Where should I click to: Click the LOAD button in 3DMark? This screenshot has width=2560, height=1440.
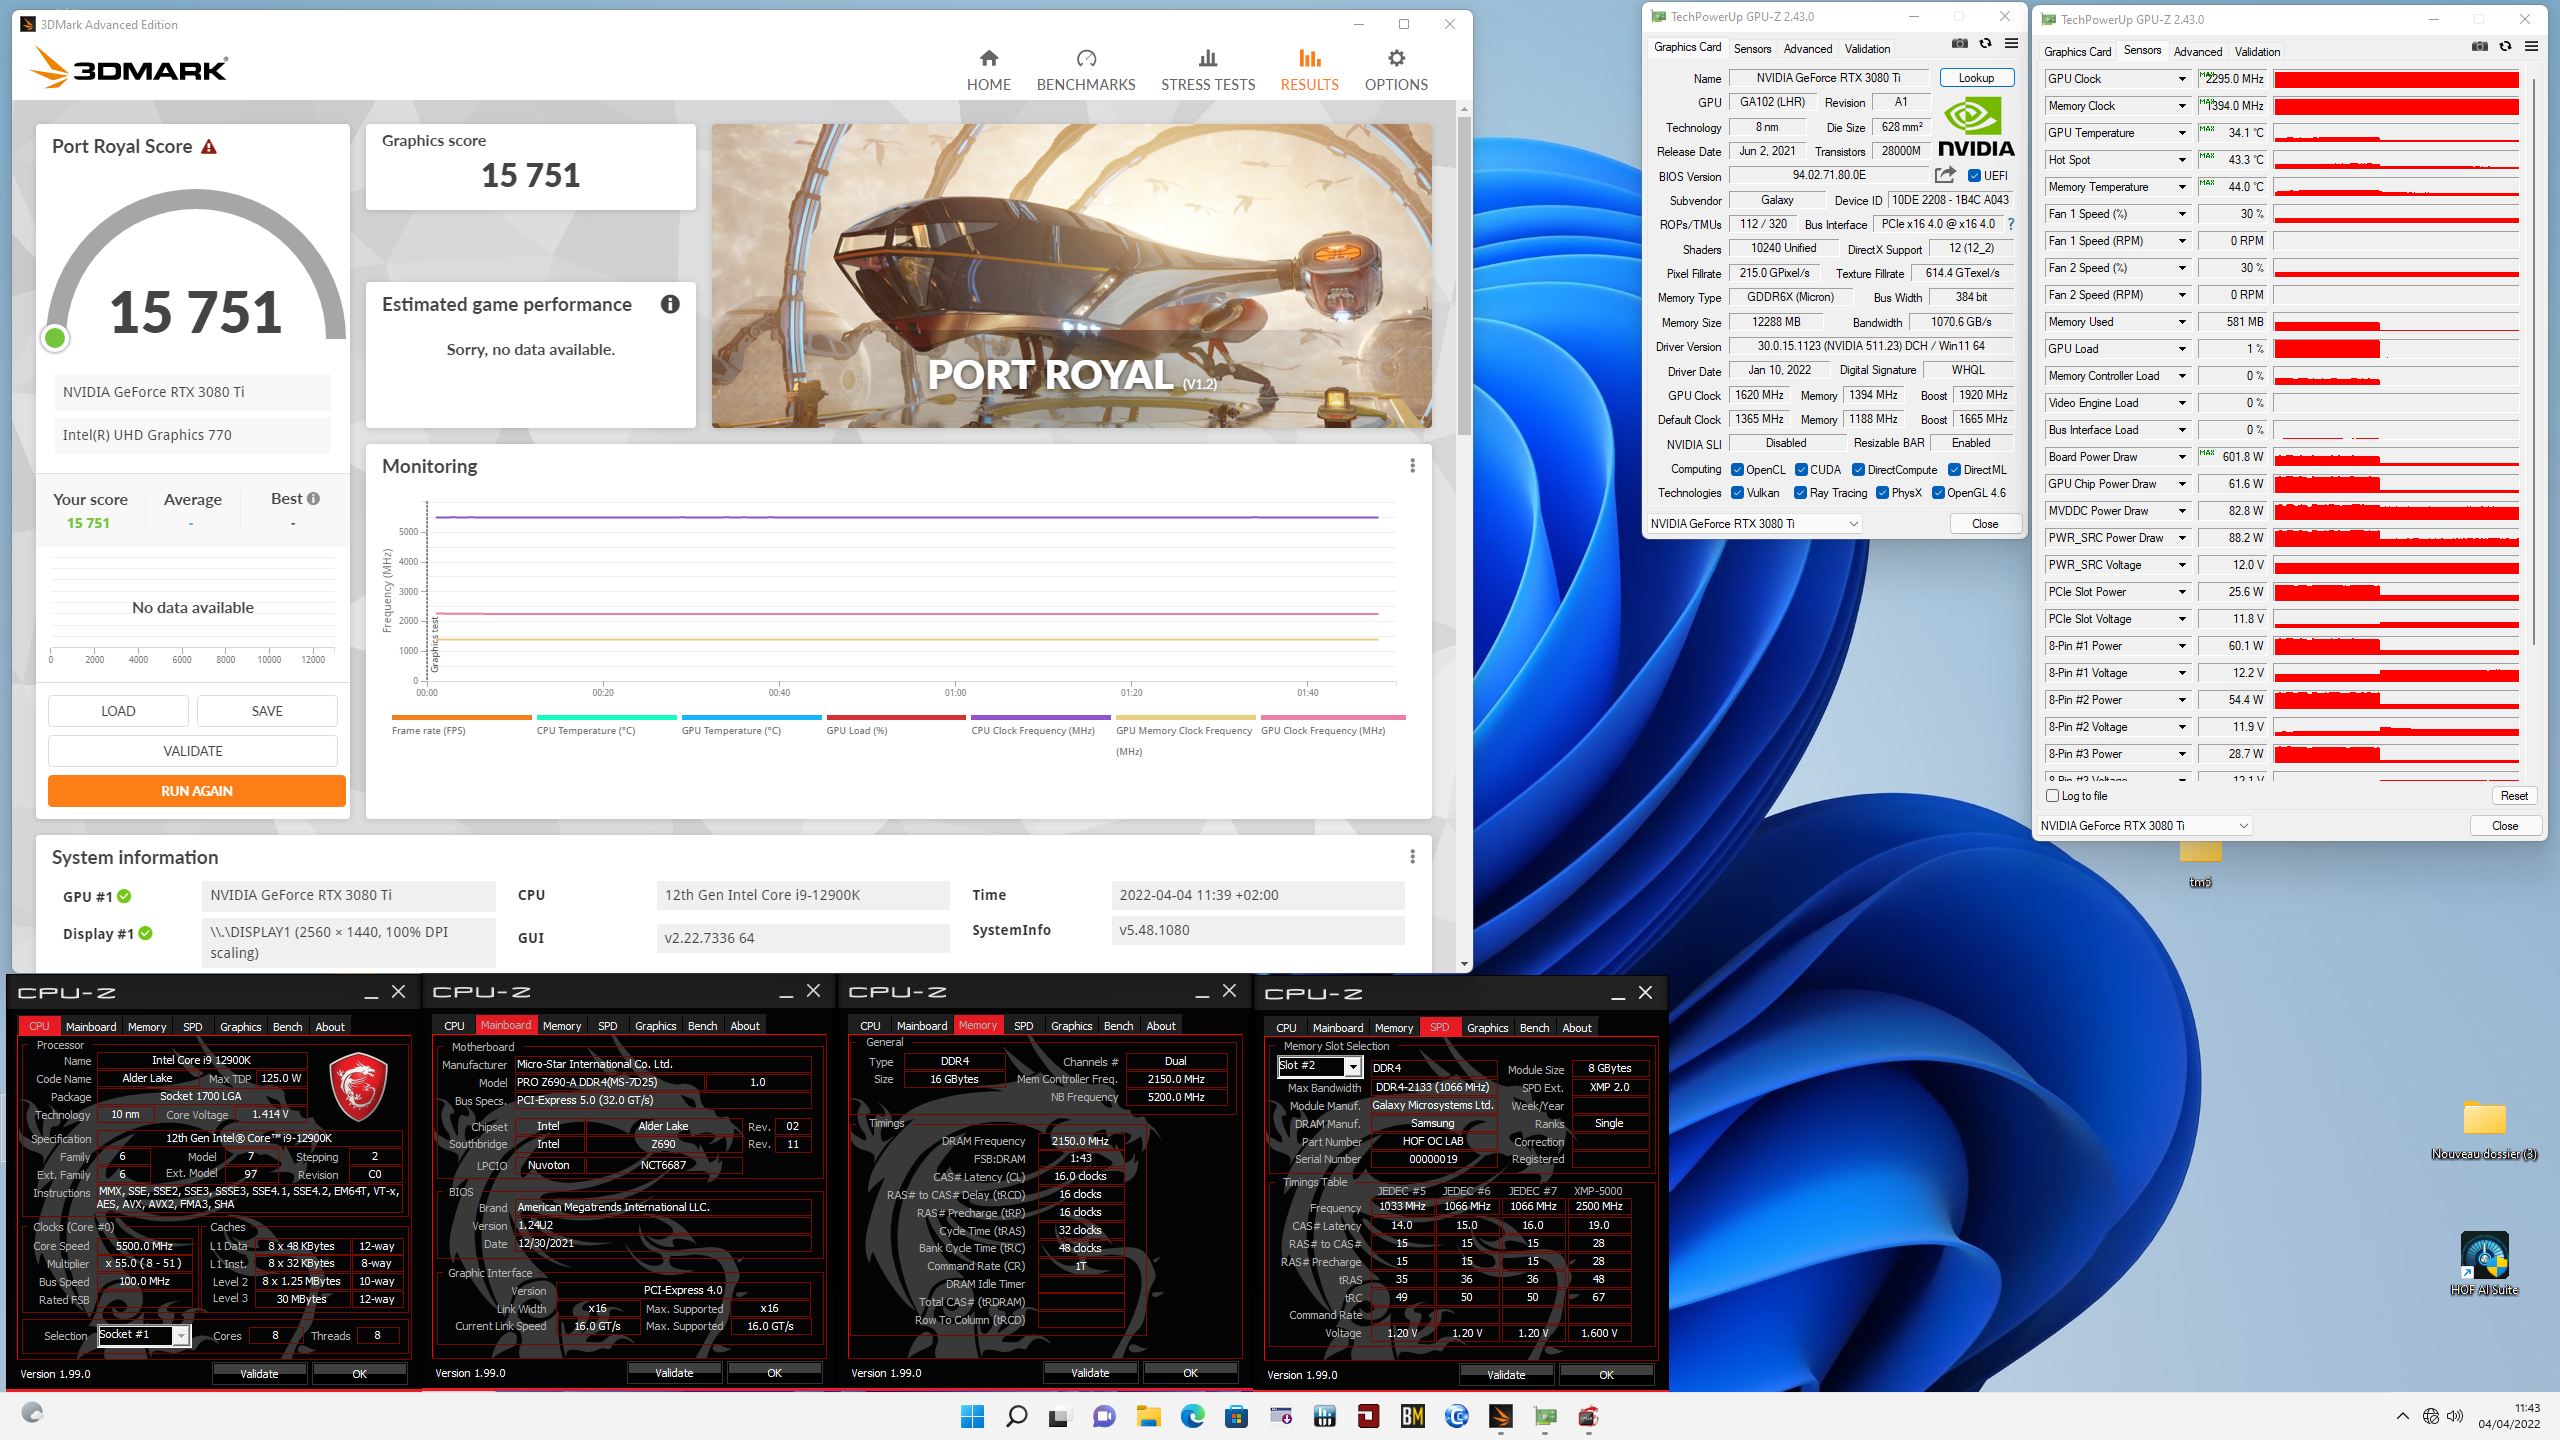[118, 711]
